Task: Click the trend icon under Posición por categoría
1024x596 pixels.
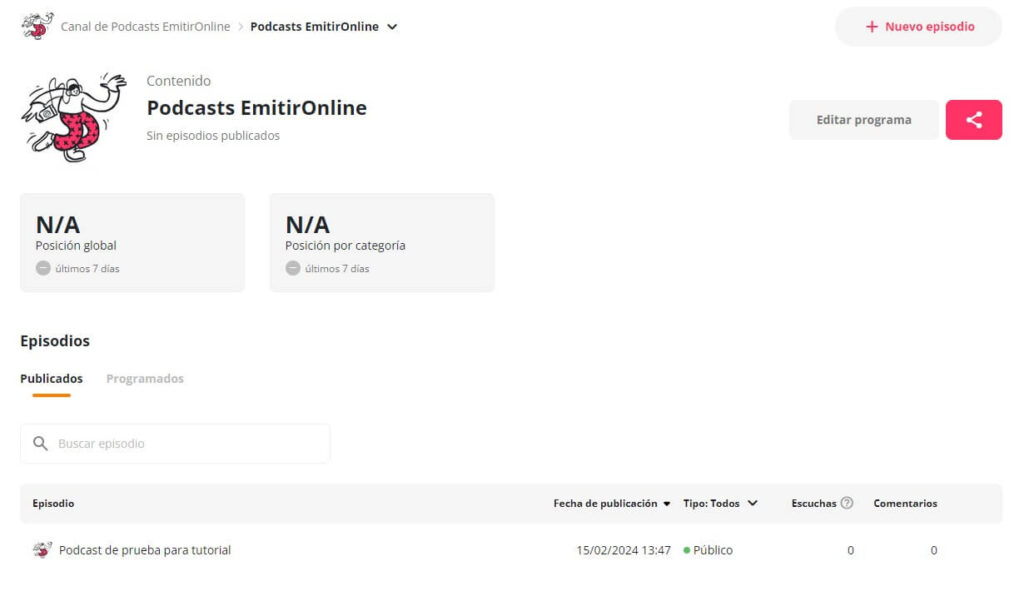Action: click(x=293, y=268)
